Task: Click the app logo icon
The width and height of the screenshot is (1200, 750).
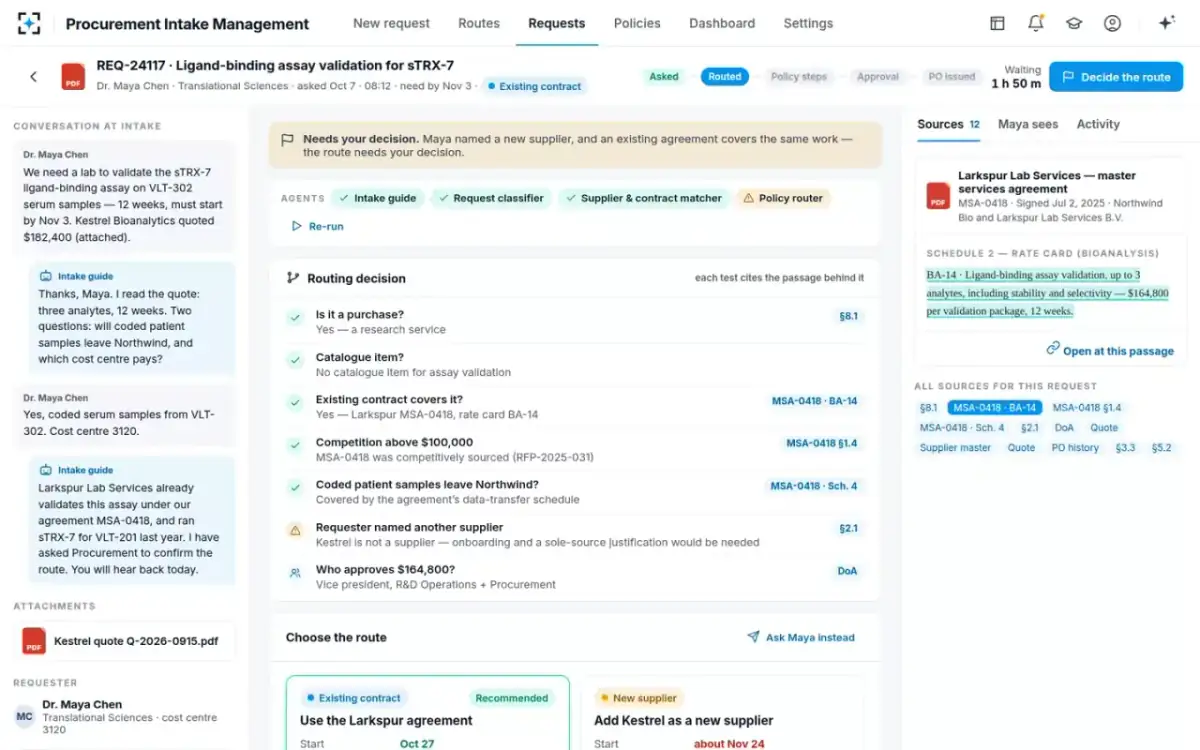Action: point(29,24)
